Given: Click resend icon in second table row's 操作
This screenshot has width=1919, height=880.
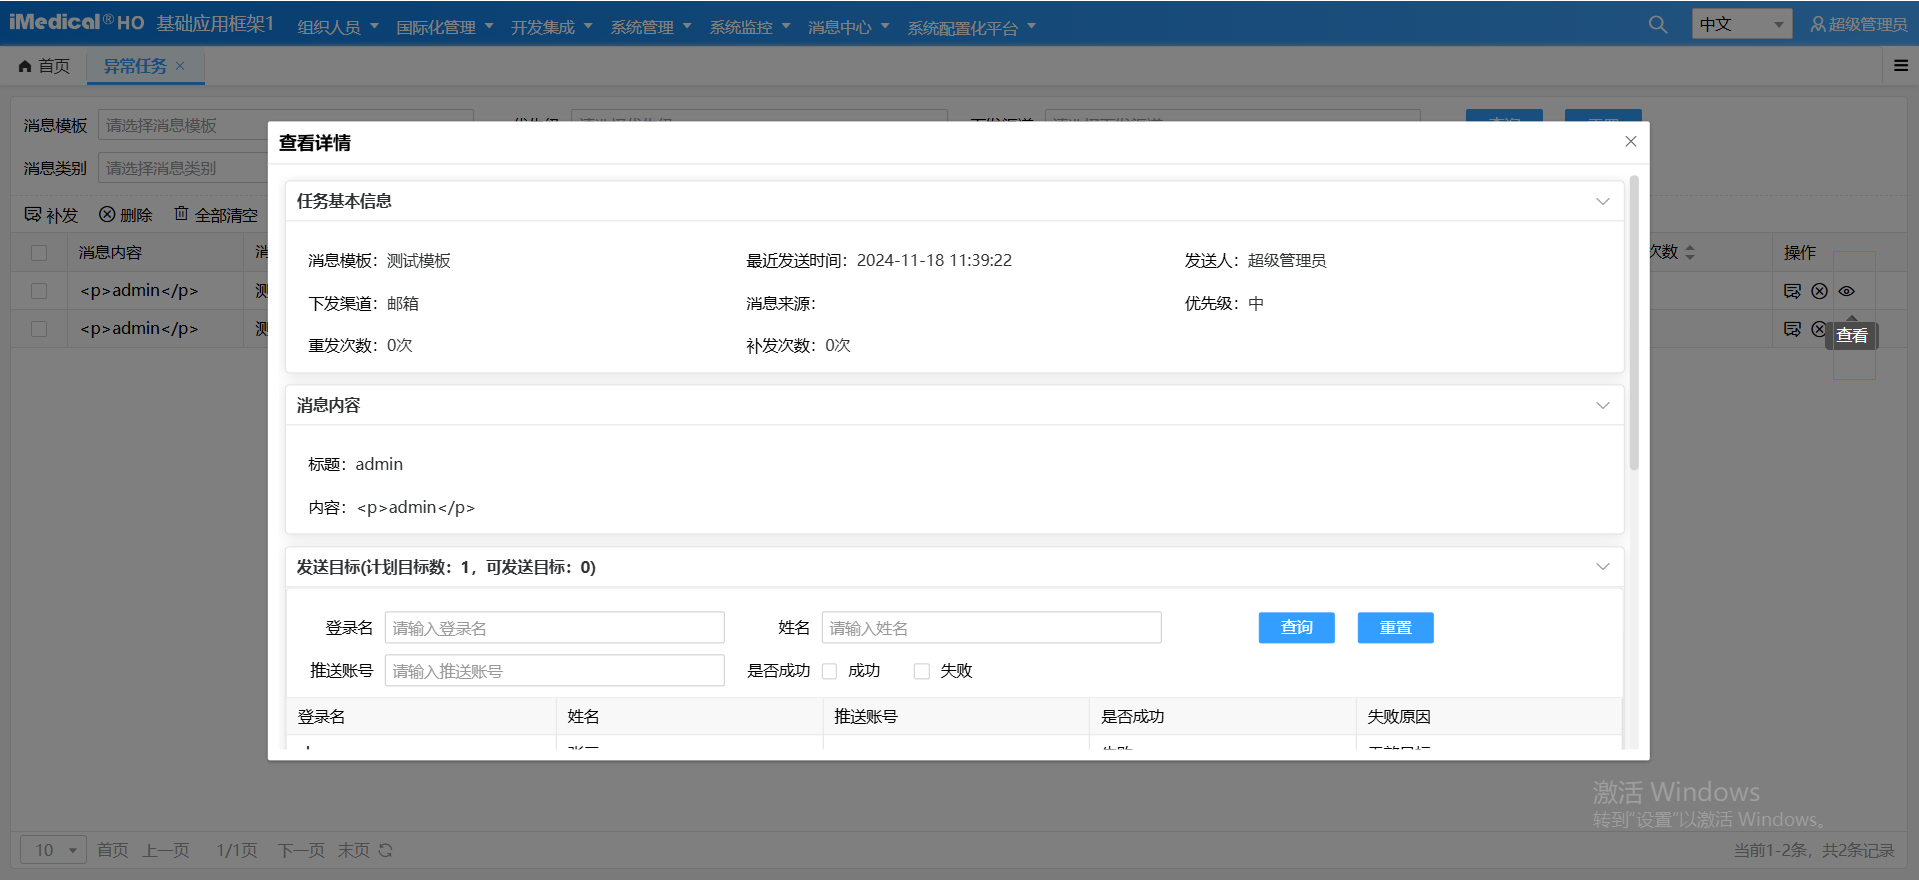Looking at the screenshot, I should [x=1792, y=329].
